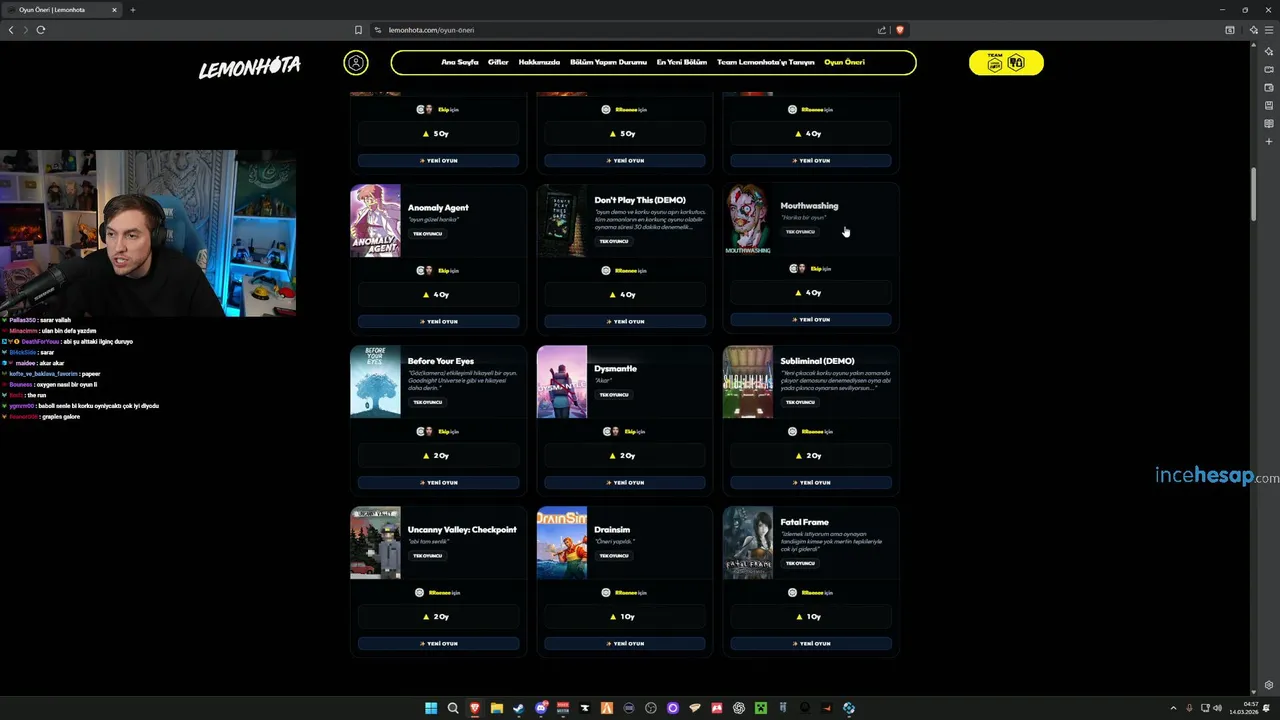Open the Fatal Frame cover thumbnail

tap(748, 543)
